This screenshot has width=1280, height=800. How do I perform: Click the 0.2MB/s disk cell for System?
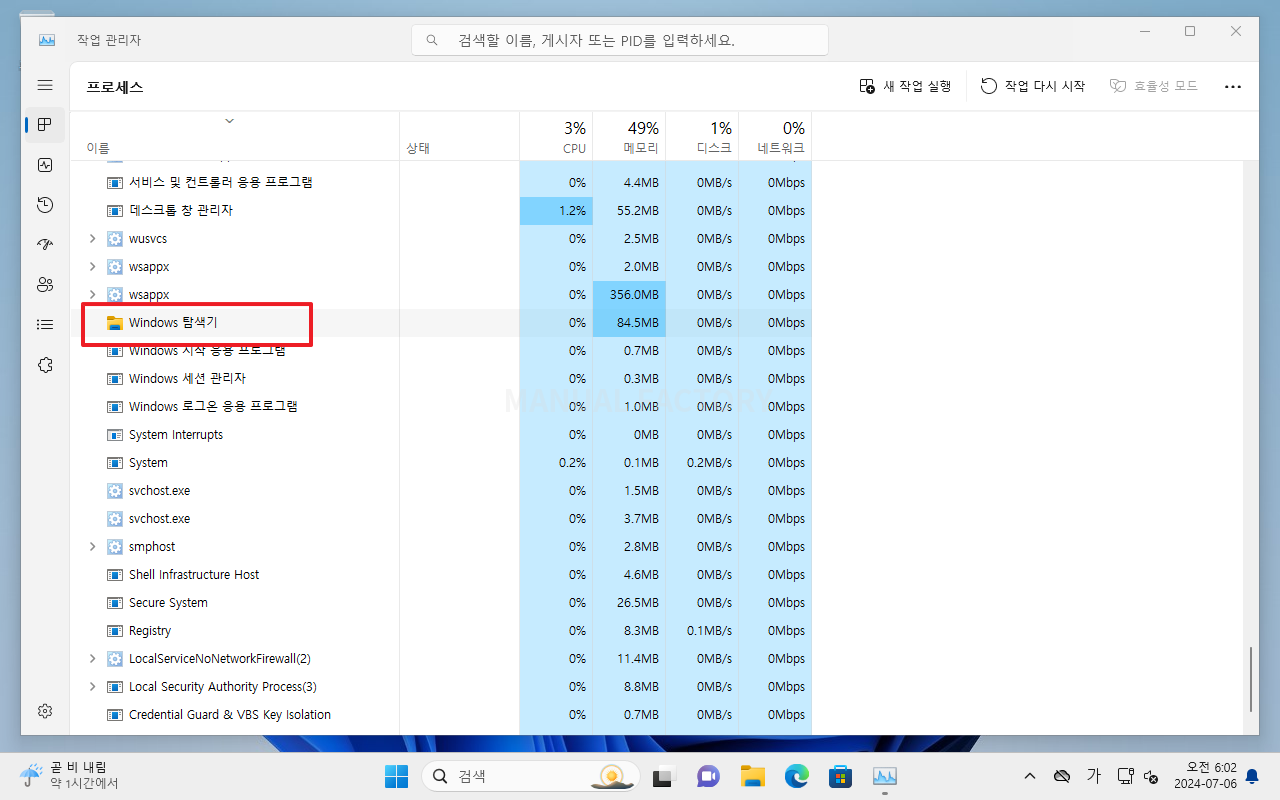click(x=702, y=463)
